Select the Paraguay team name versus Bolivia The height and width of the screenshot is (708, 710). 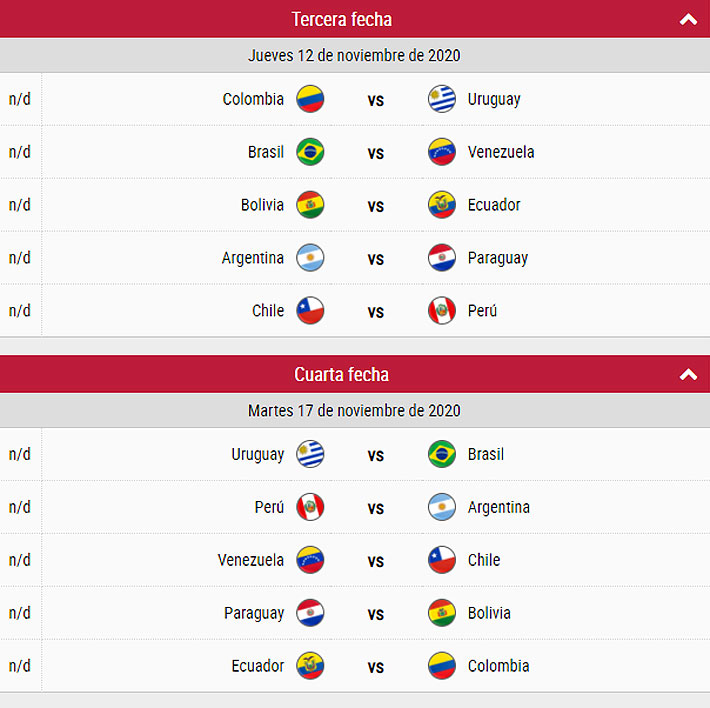[254, 613]
